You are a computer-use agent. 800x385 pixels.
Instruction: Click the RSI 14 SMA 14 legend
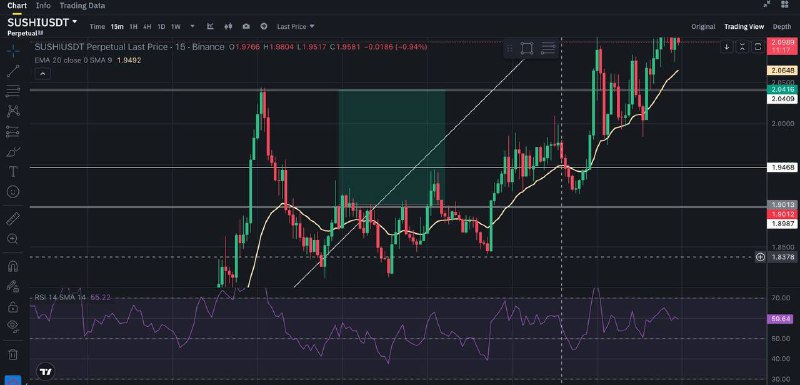click(71, 297)
